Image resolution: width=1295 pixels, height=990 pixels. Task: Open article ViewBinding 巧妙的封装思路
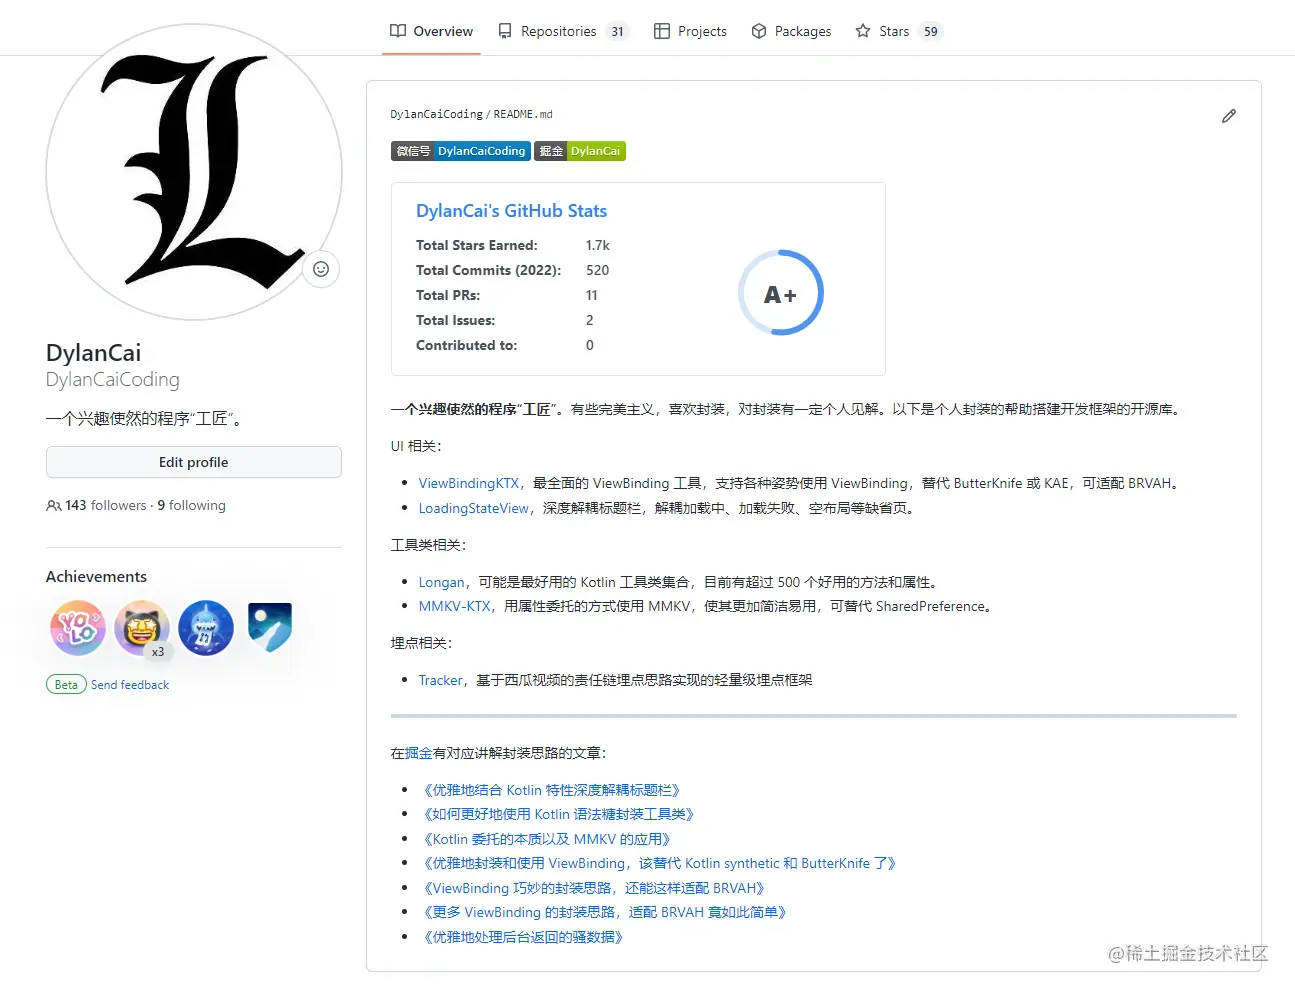pyautogui.click(x=594, y=888)
